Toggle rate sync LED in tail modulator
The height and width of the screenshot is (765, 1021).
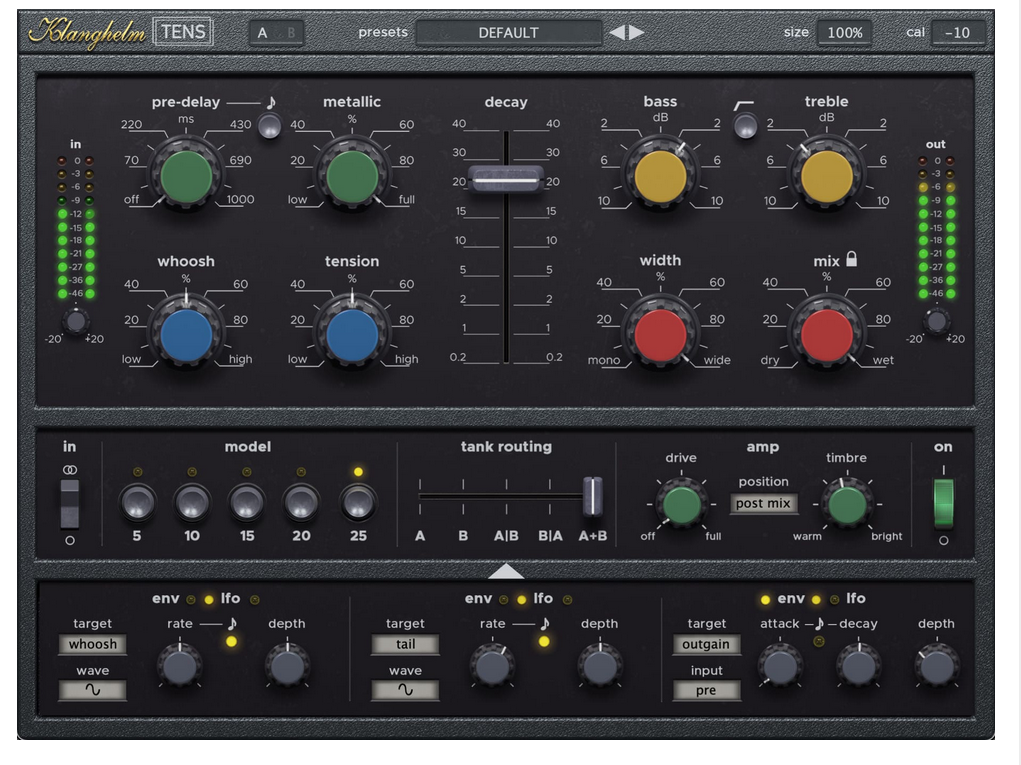point(544,641)
